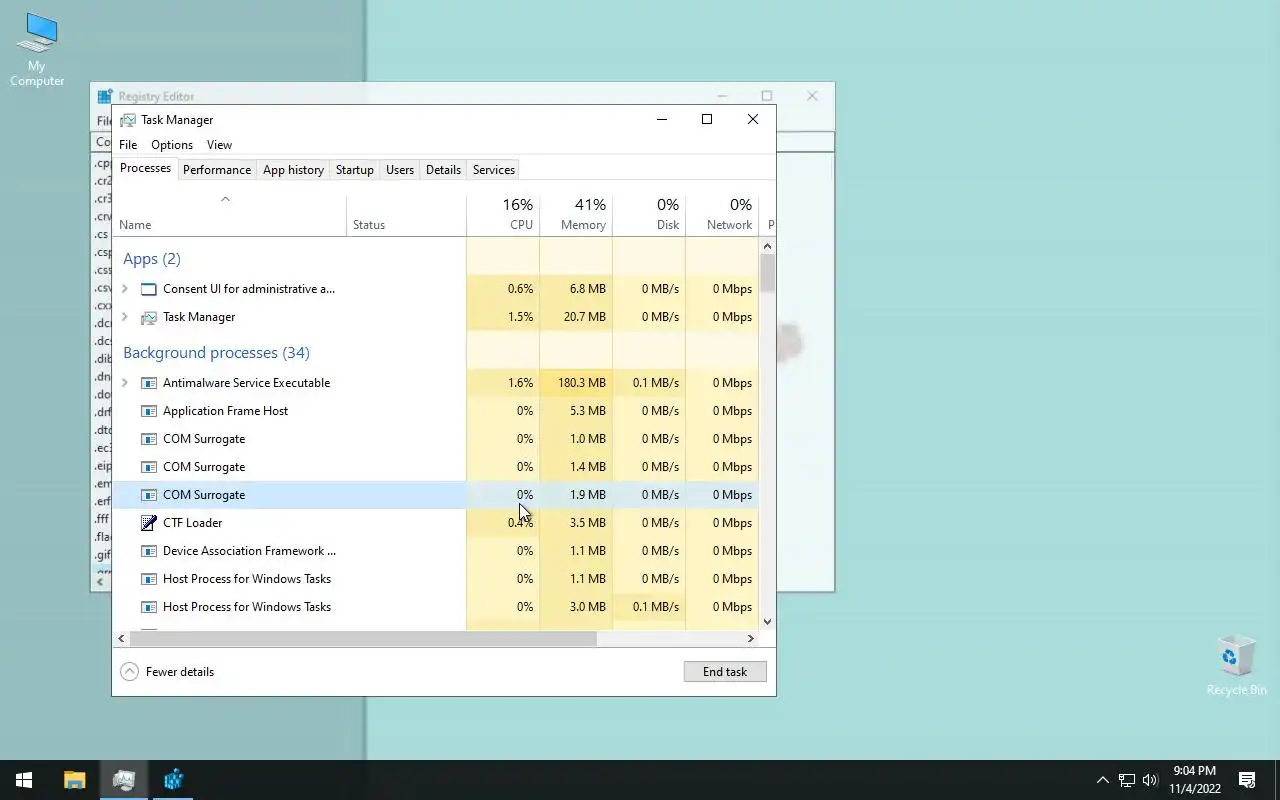This screenshot has width=1280, height=800.
Task: Click the highlighted COM Surrogate row icon
Action: [x=149, y=495]
